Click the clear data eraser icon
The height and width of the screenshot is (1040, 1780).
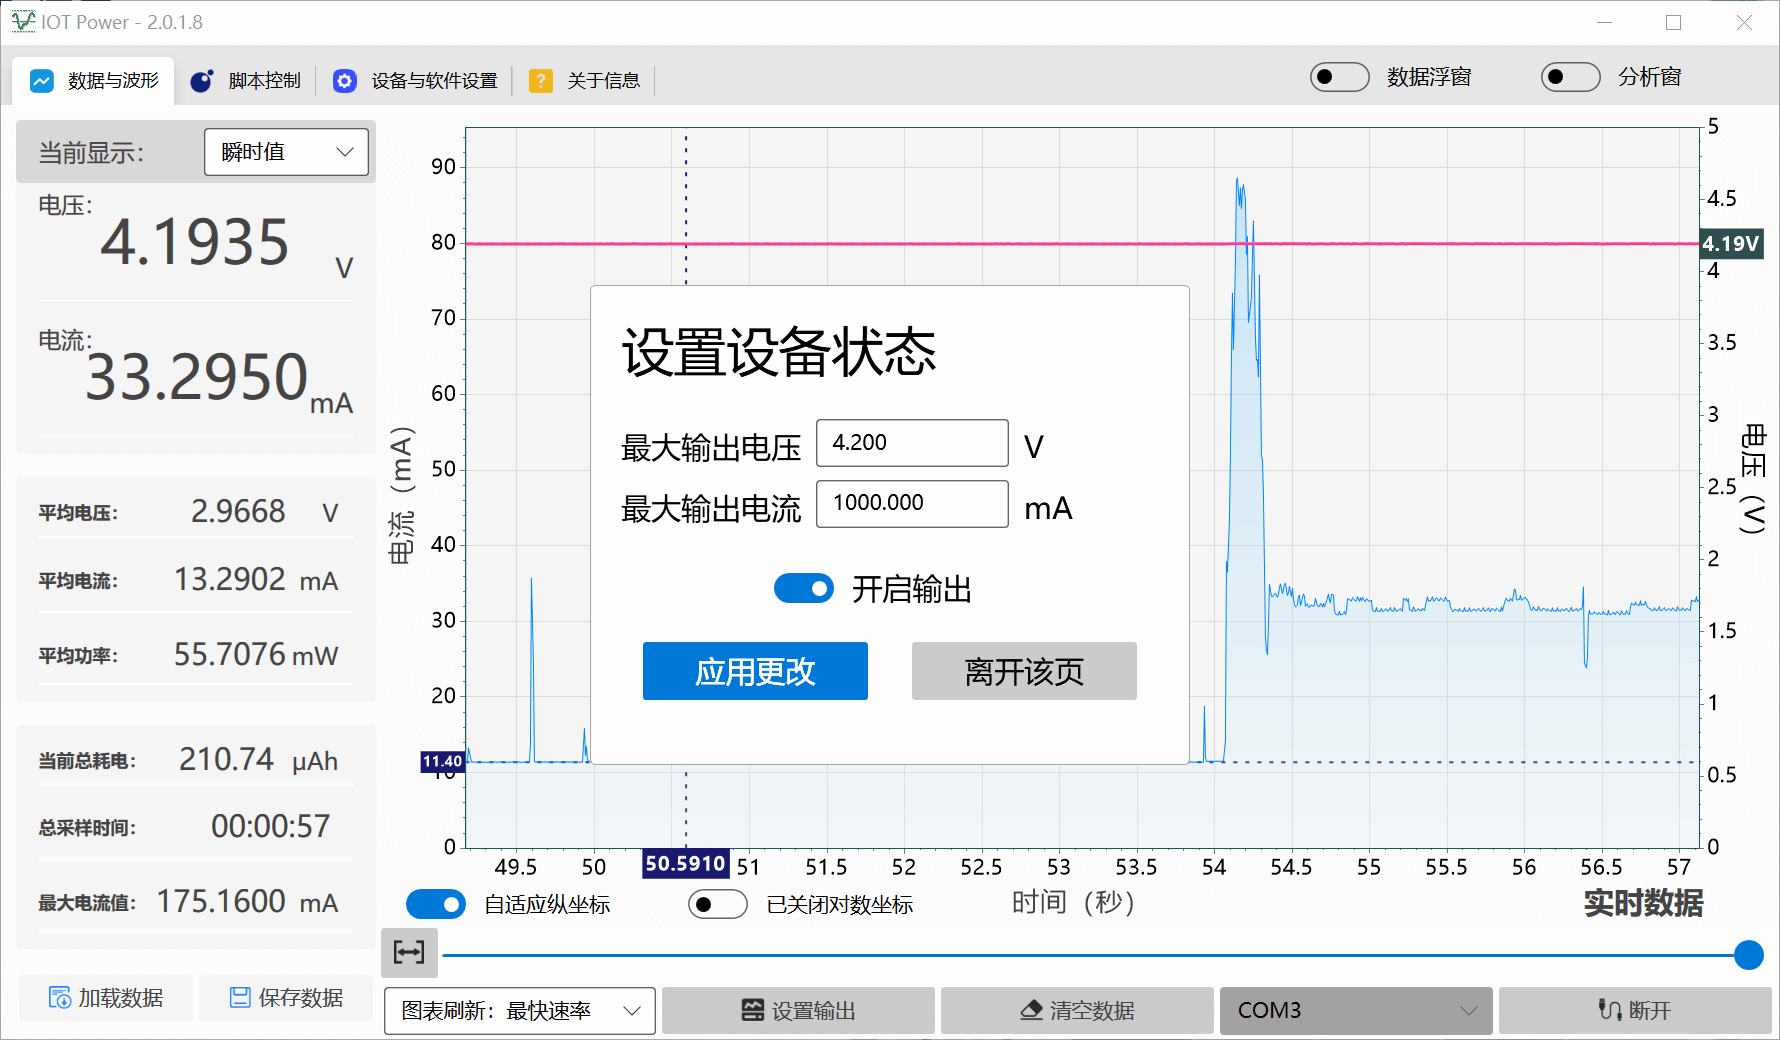tap(1031, 1011)
